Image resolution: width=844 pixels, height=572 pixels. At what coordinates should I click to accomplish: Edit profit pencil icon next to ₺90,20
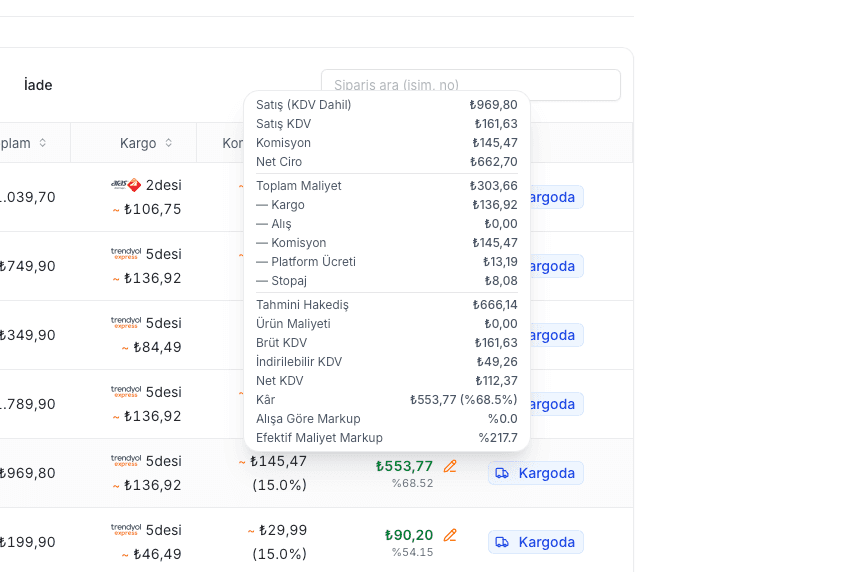pos(450,535)
